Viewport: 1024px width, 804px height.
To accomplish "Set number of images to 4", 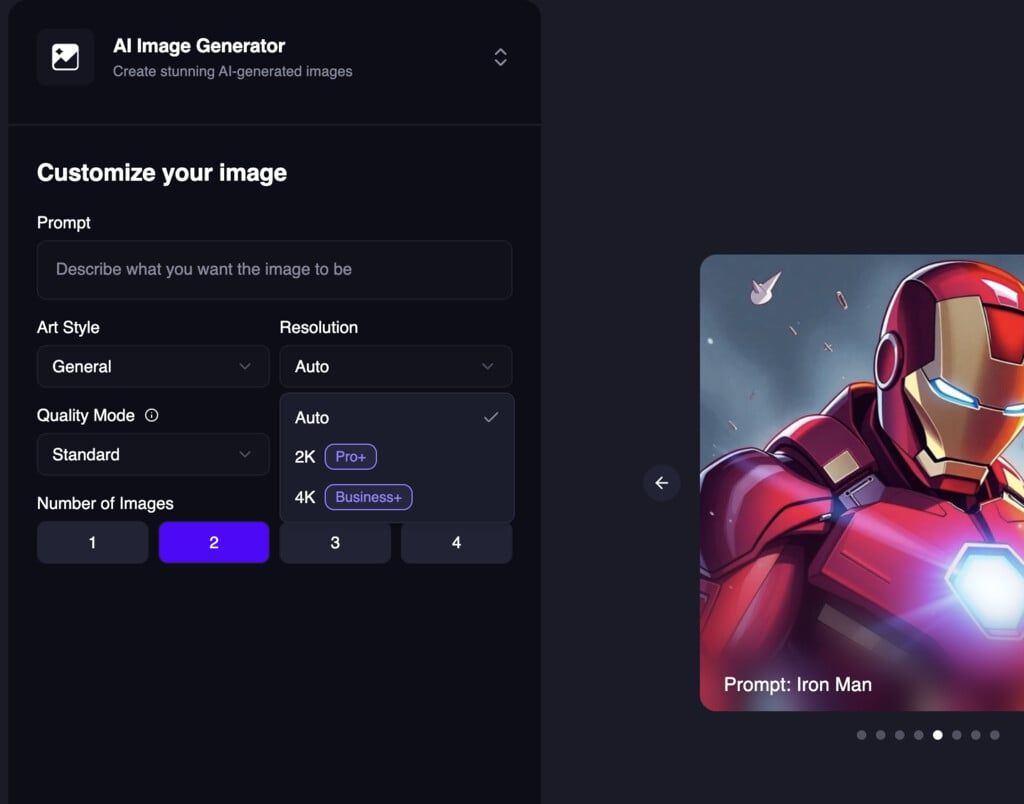I will [x=456, y=543].
